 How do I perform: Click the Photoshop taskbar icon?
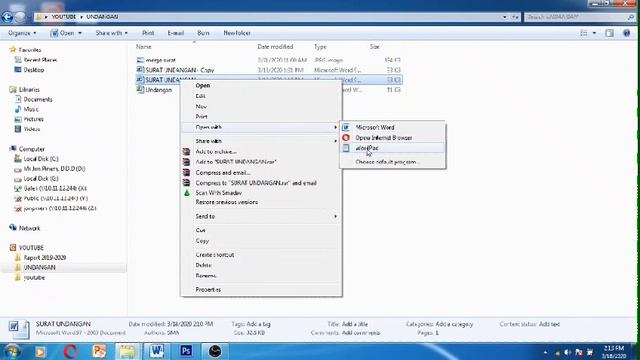[x=186, y=351]
